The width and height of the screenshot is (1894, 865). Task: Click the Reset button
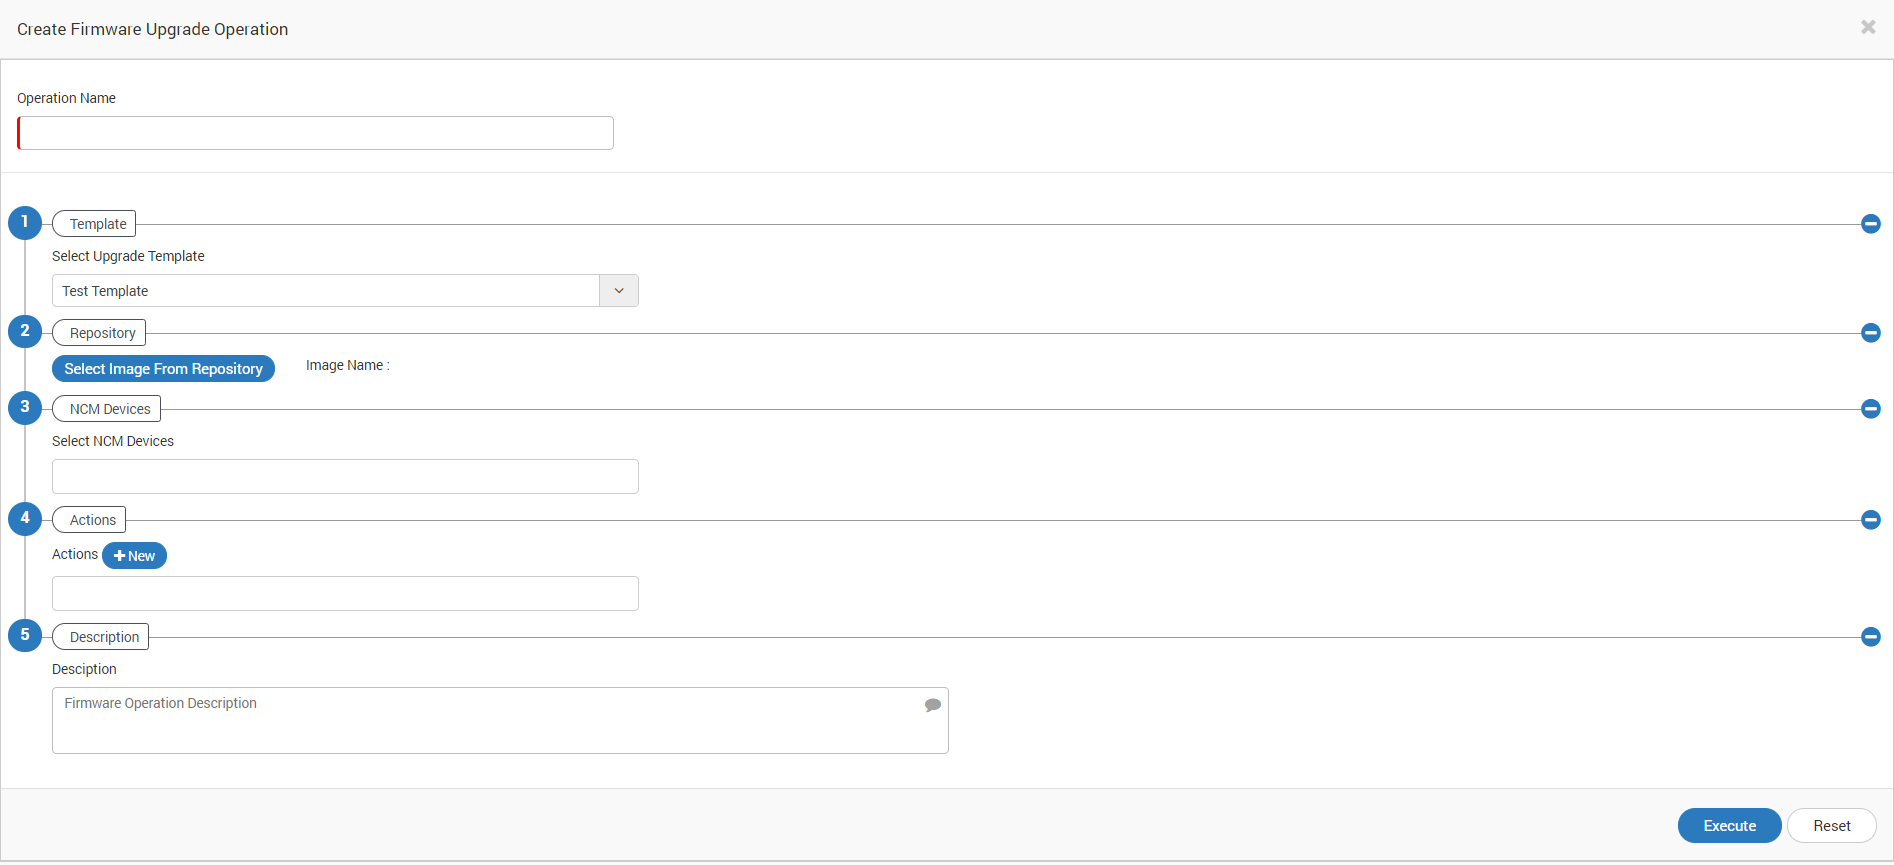point(1832,826)
